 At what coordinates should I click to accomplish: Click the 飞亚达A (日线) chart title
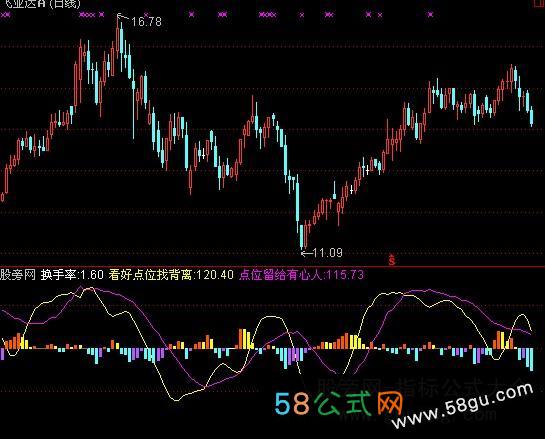point(41,3)
